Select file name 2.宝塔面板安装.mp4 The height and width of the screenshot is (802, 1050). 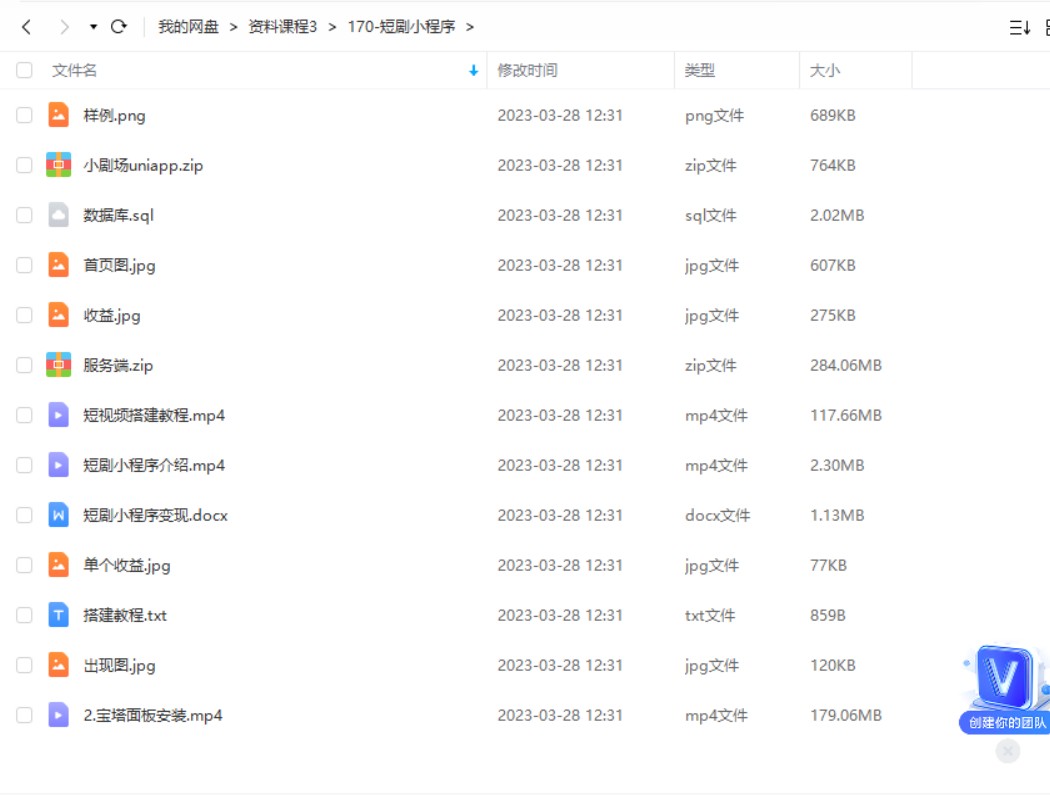(x=153, y=716)
